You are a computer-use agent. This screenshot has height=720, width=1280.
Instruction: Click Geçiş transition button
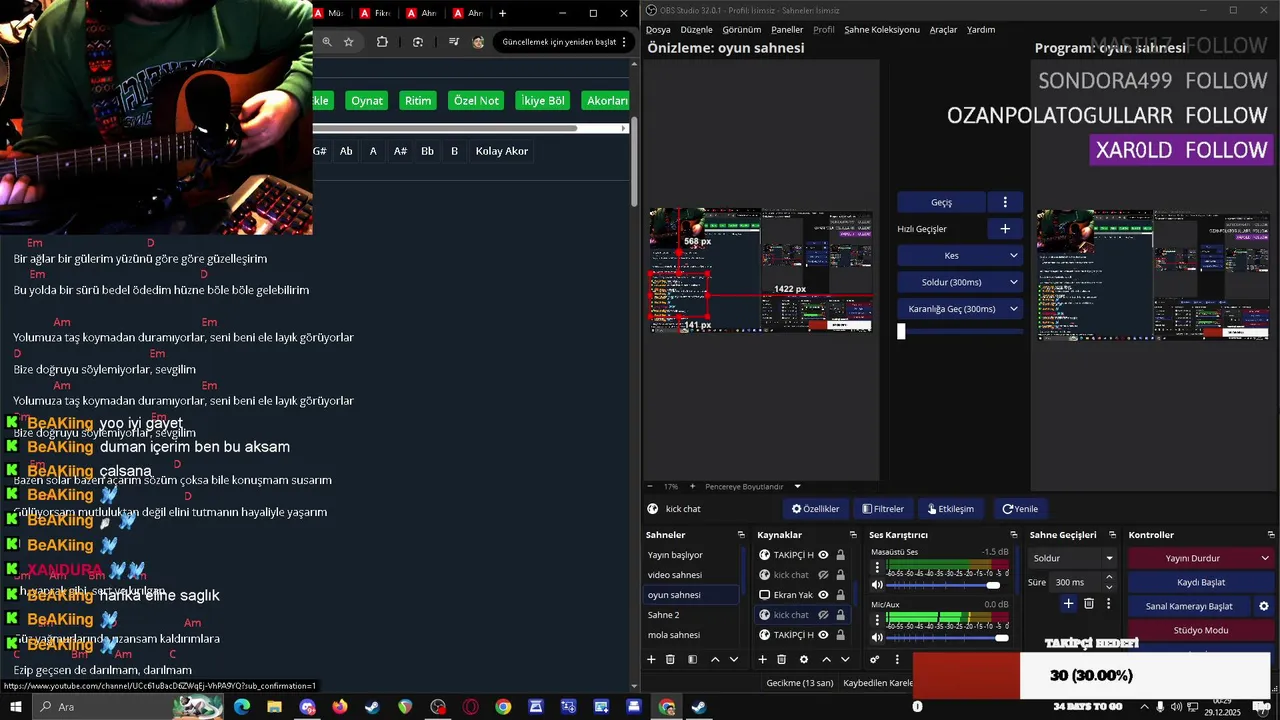click(x=941, y=202)
